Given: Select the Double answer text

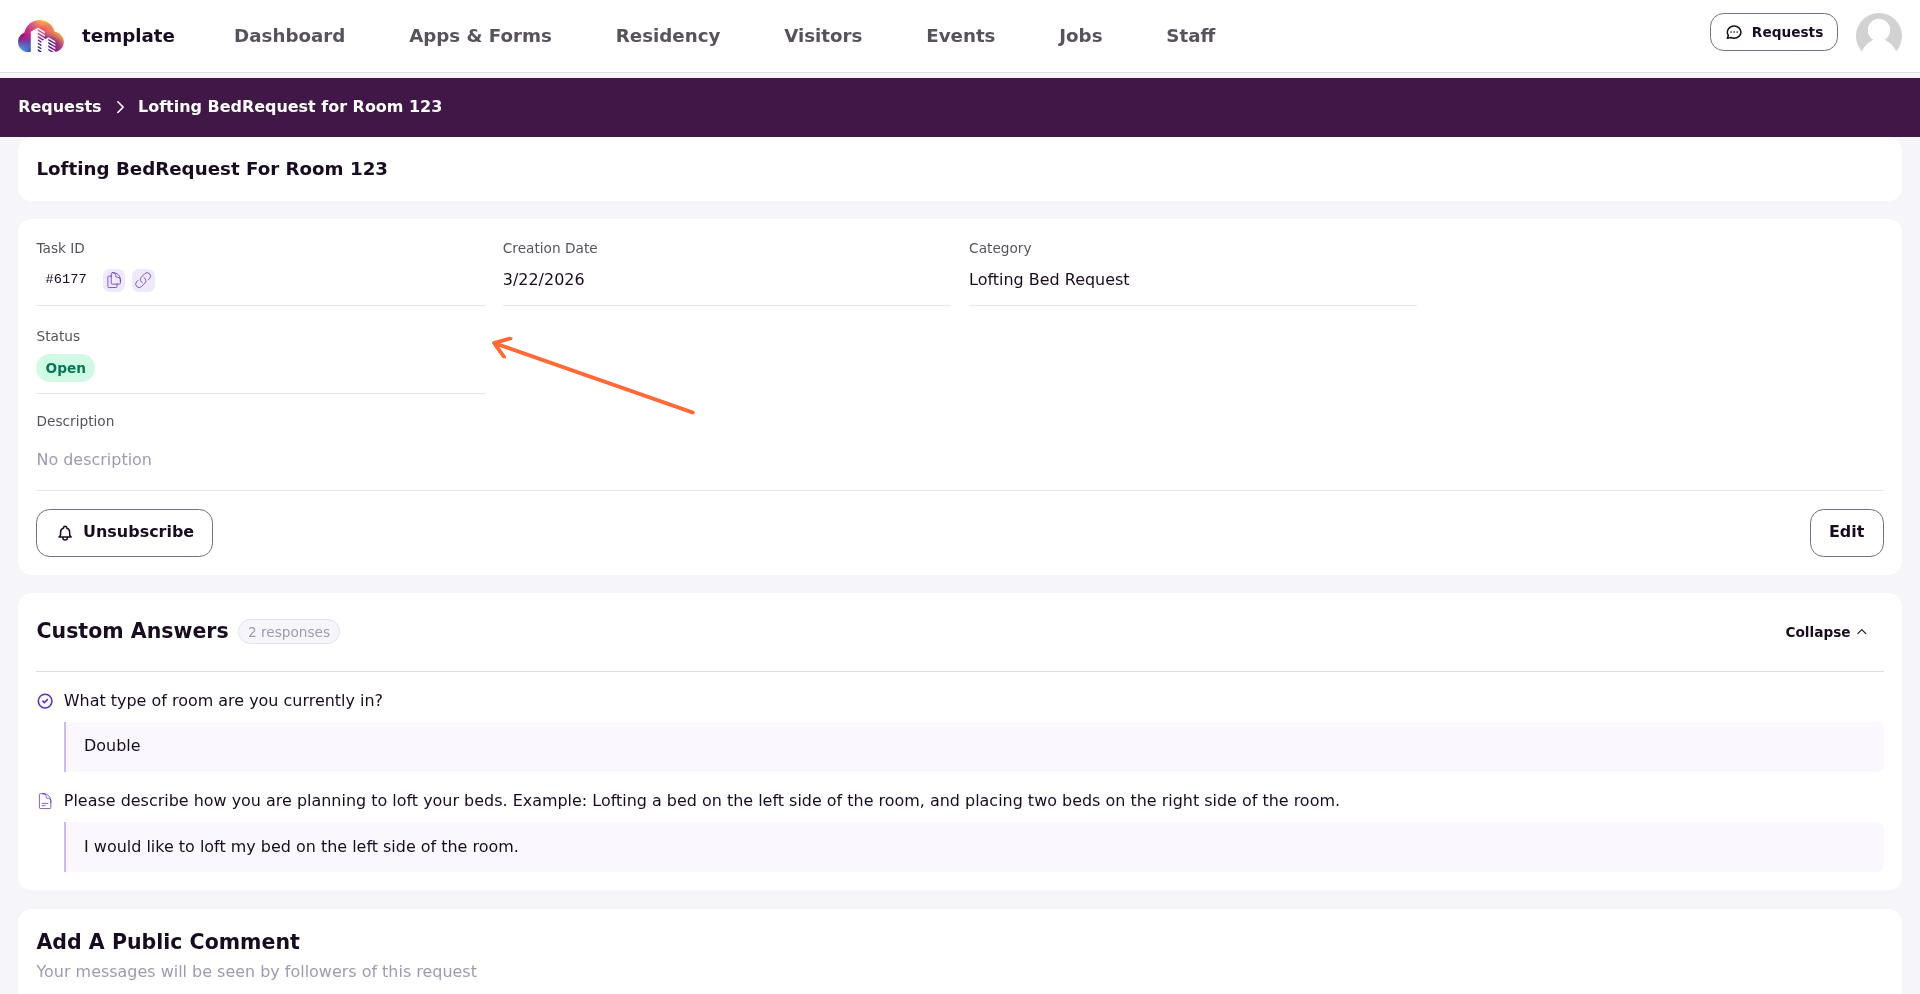Looking at the screenshot, I should coord(112,746).
